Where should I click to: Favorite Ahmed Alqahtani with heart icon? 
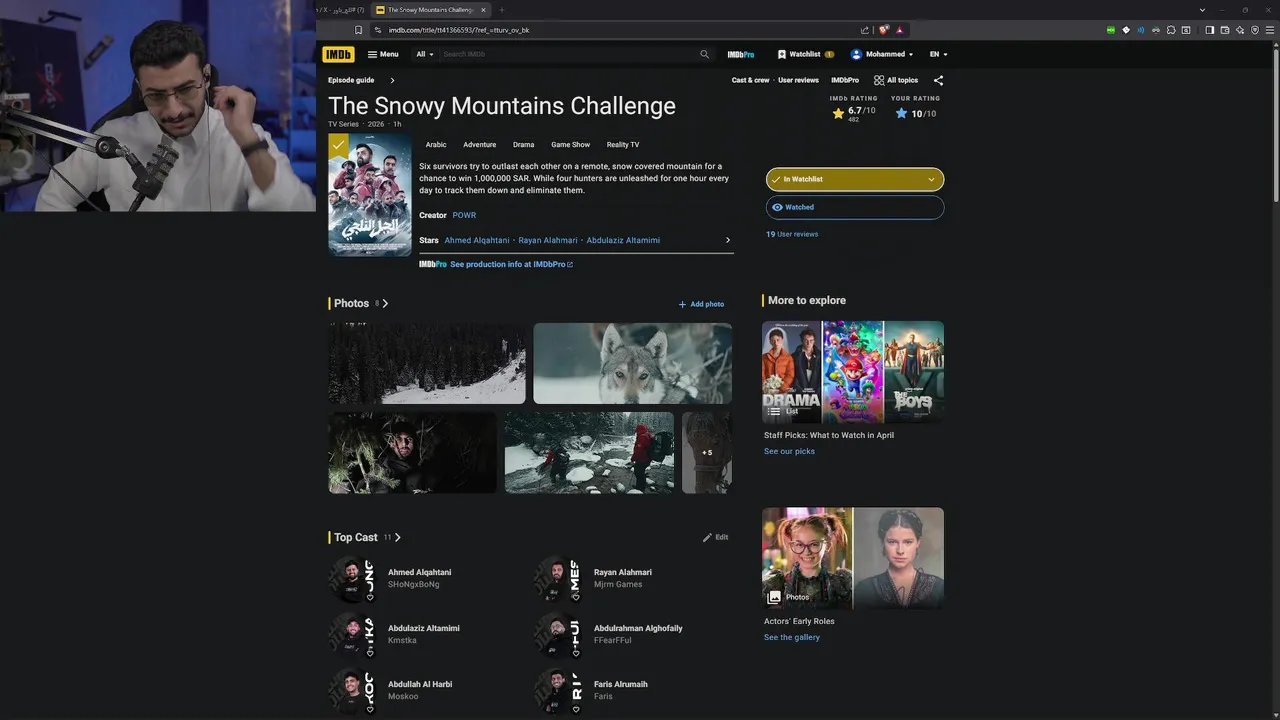coord(370,597)
